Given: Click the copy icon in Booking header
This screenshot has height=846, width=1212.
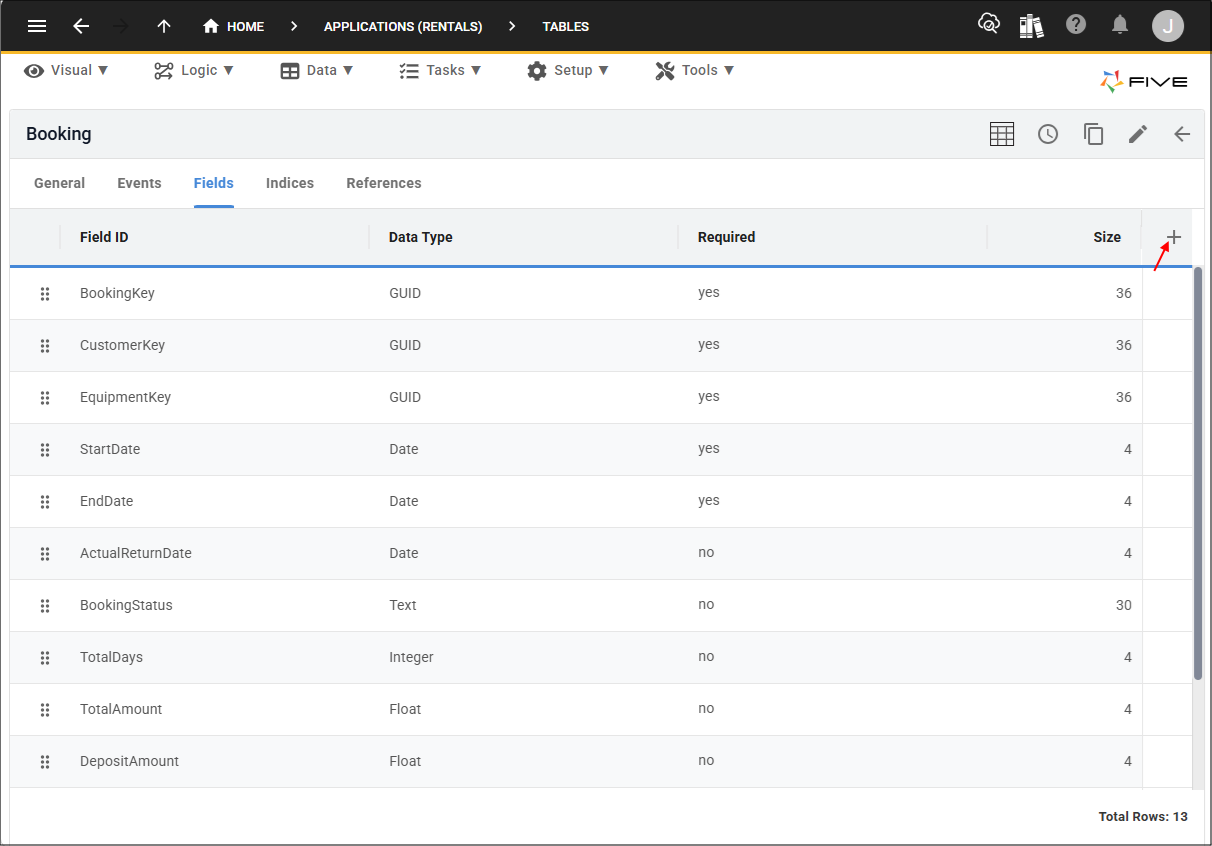Looking at the screenshot, I should 1093,134.
